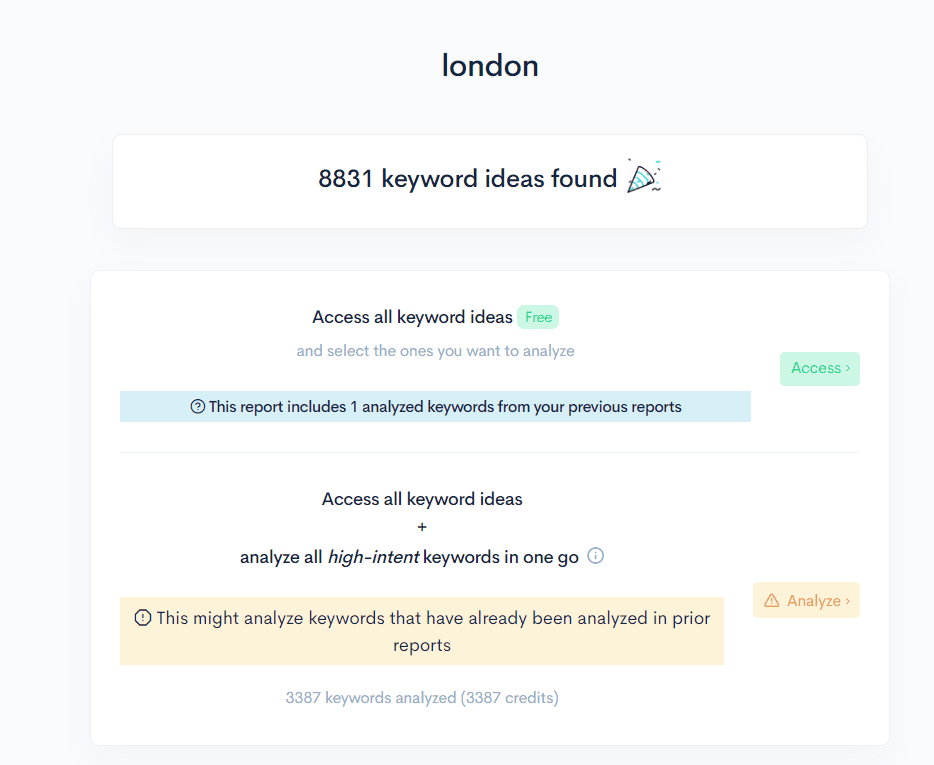Click the orange Analyze button
Viewport: 934px width, 765px height.
point(806,600)
